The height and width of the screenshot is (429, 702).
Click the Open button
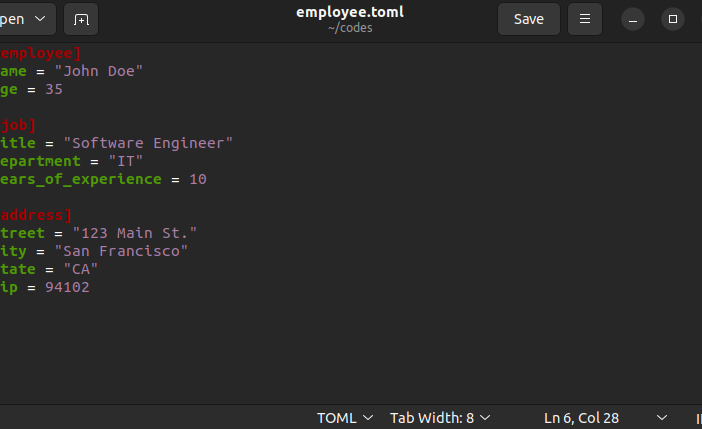point(13,19)
